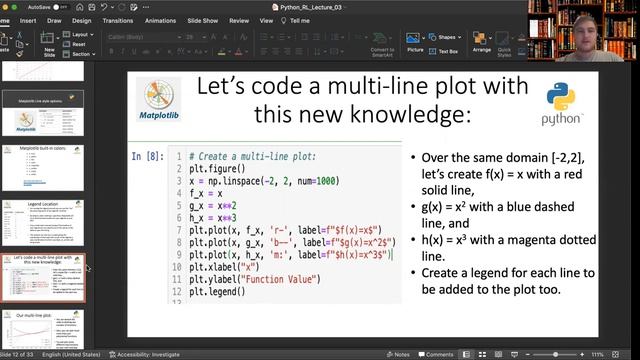The width and height of the screenshot is (640, 360).
Task: Click the Python logo on the slide
Action: click(562, 104)
